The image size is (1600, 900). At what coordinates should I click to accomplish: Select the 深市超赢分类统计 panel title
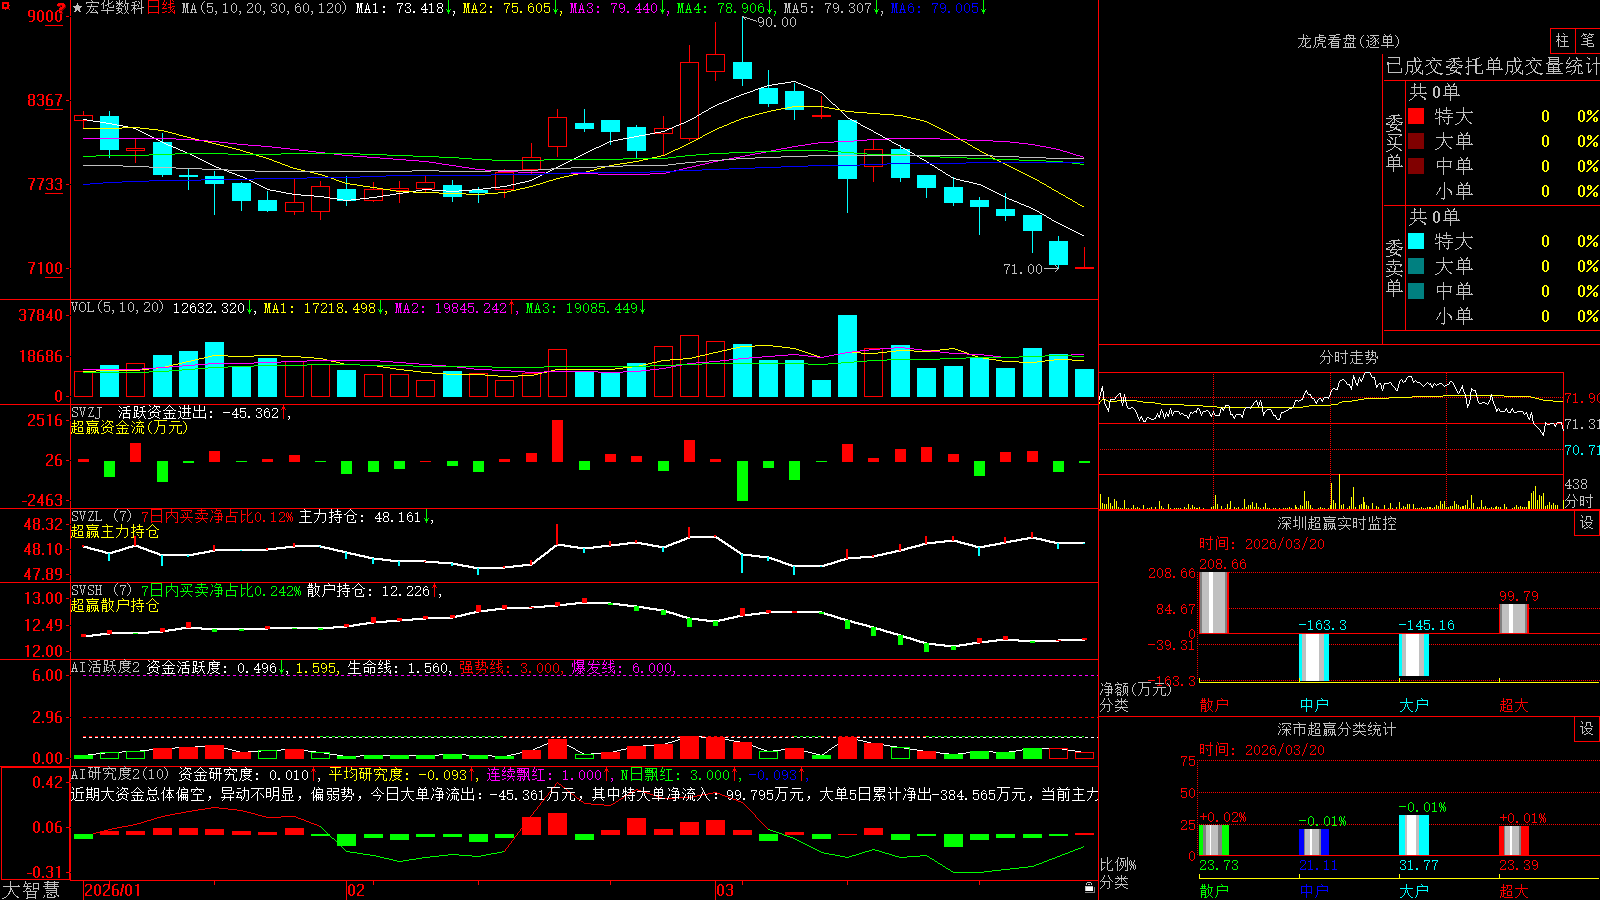point(1337,729)
